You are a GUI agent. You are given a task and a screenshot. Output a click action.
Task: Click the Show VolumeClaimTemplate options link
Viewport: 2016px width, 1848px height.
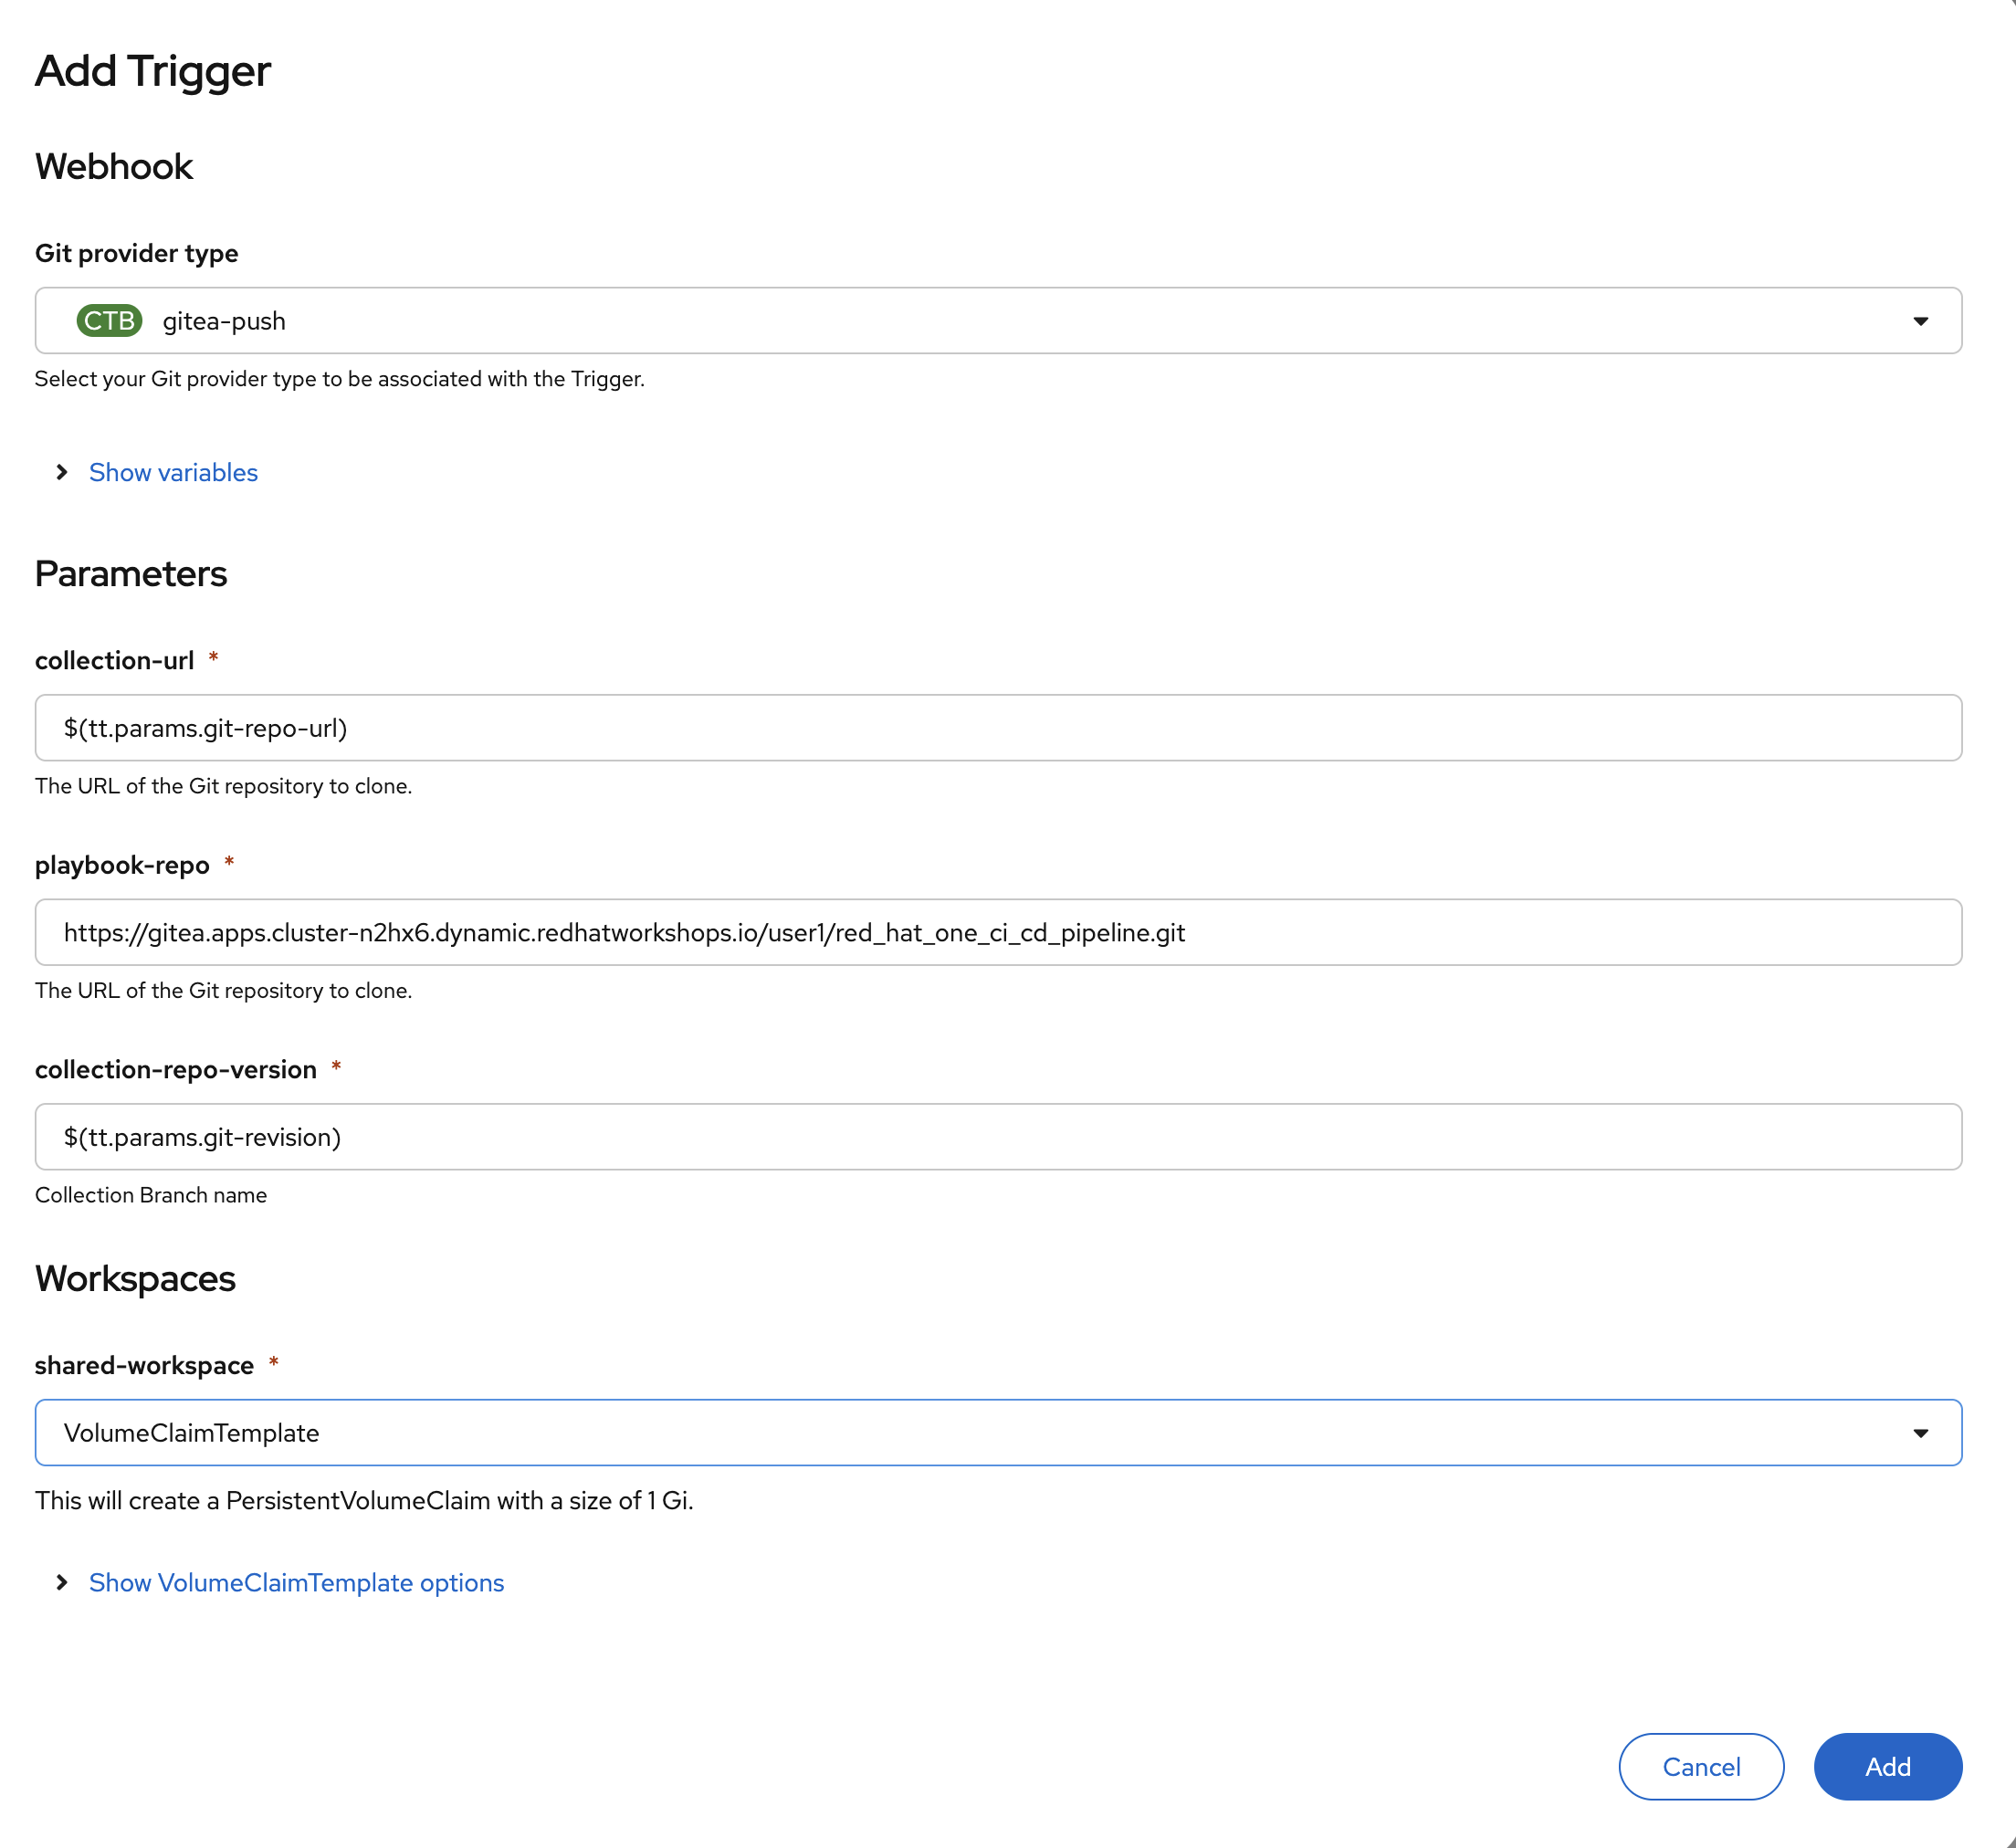[296, 1583]
